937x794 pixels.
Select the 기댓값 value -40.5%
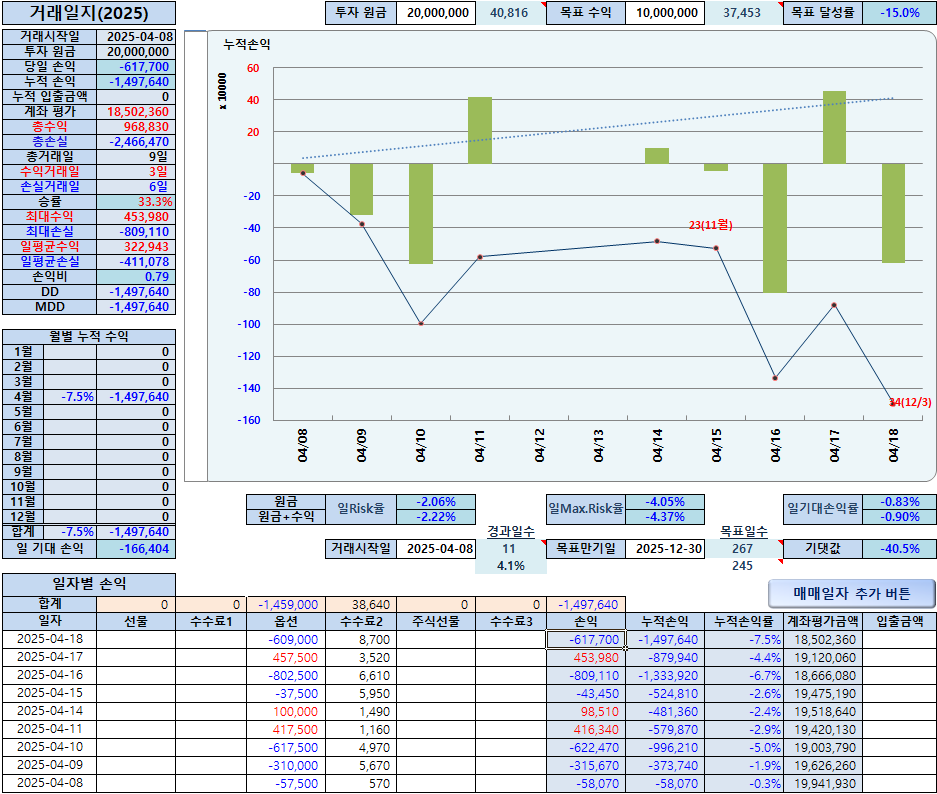click(x=899, y=548)
